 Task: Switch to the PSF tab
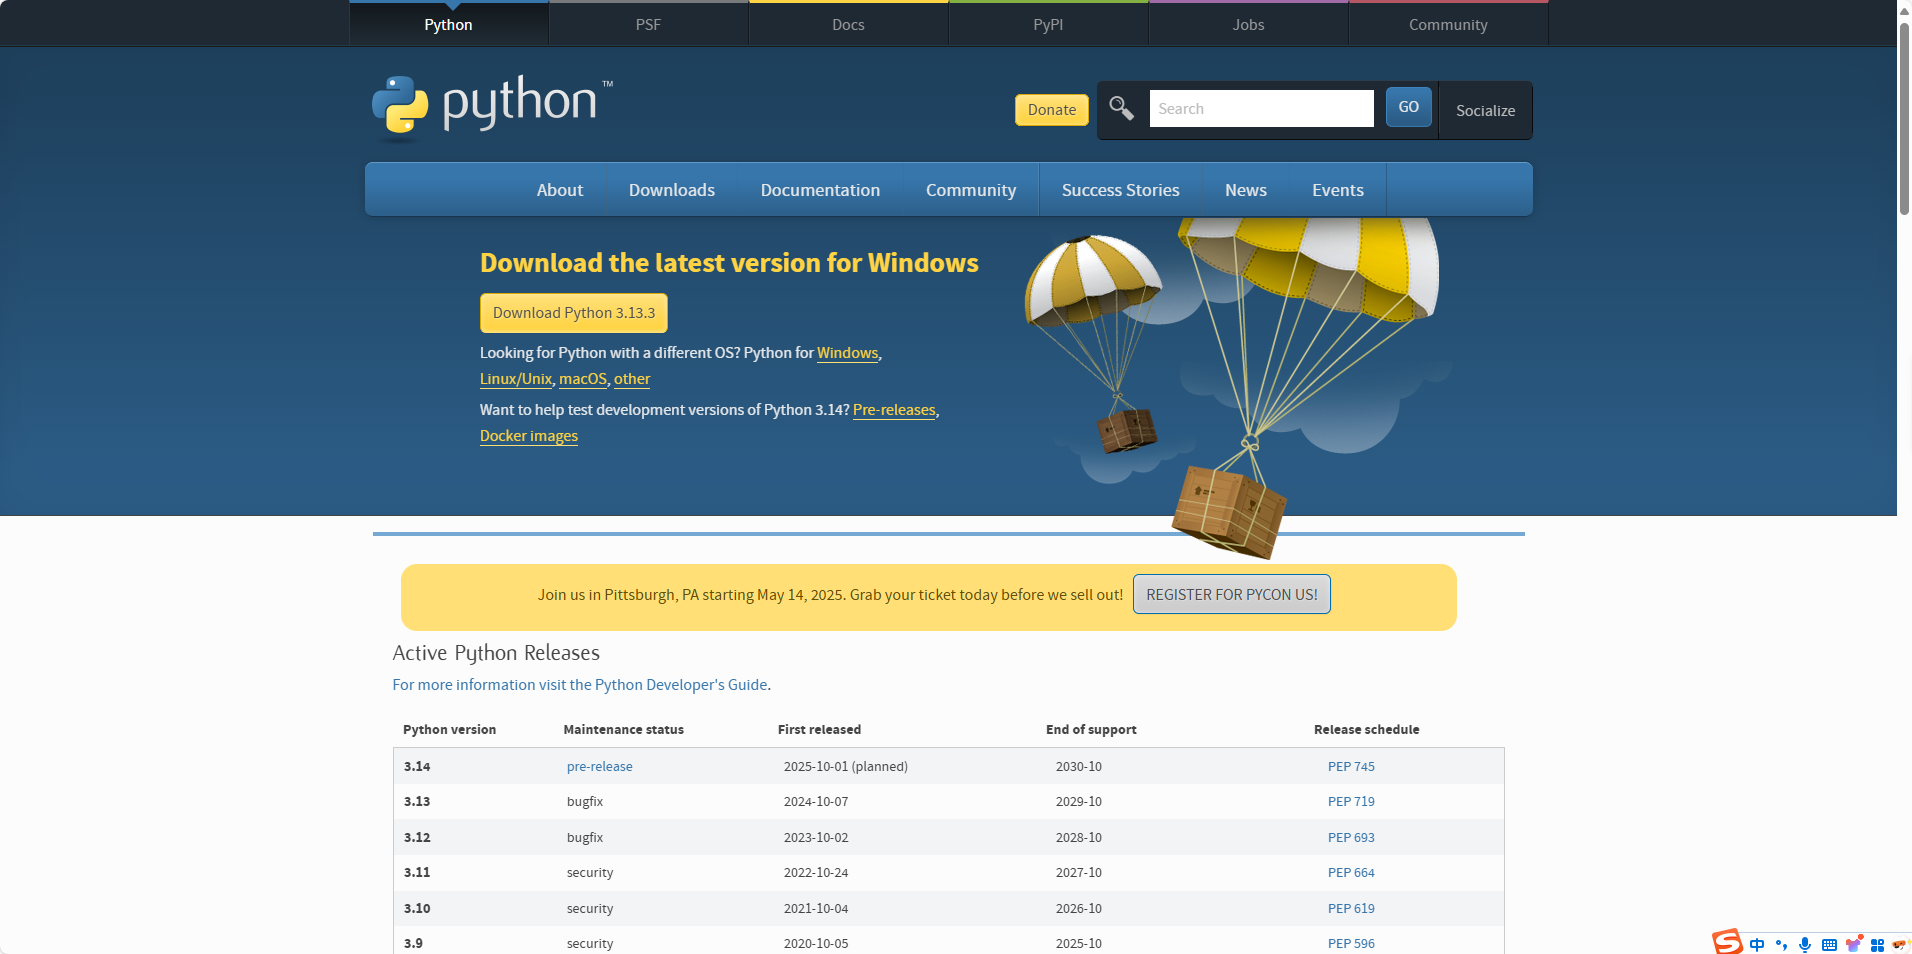[648, 23]
